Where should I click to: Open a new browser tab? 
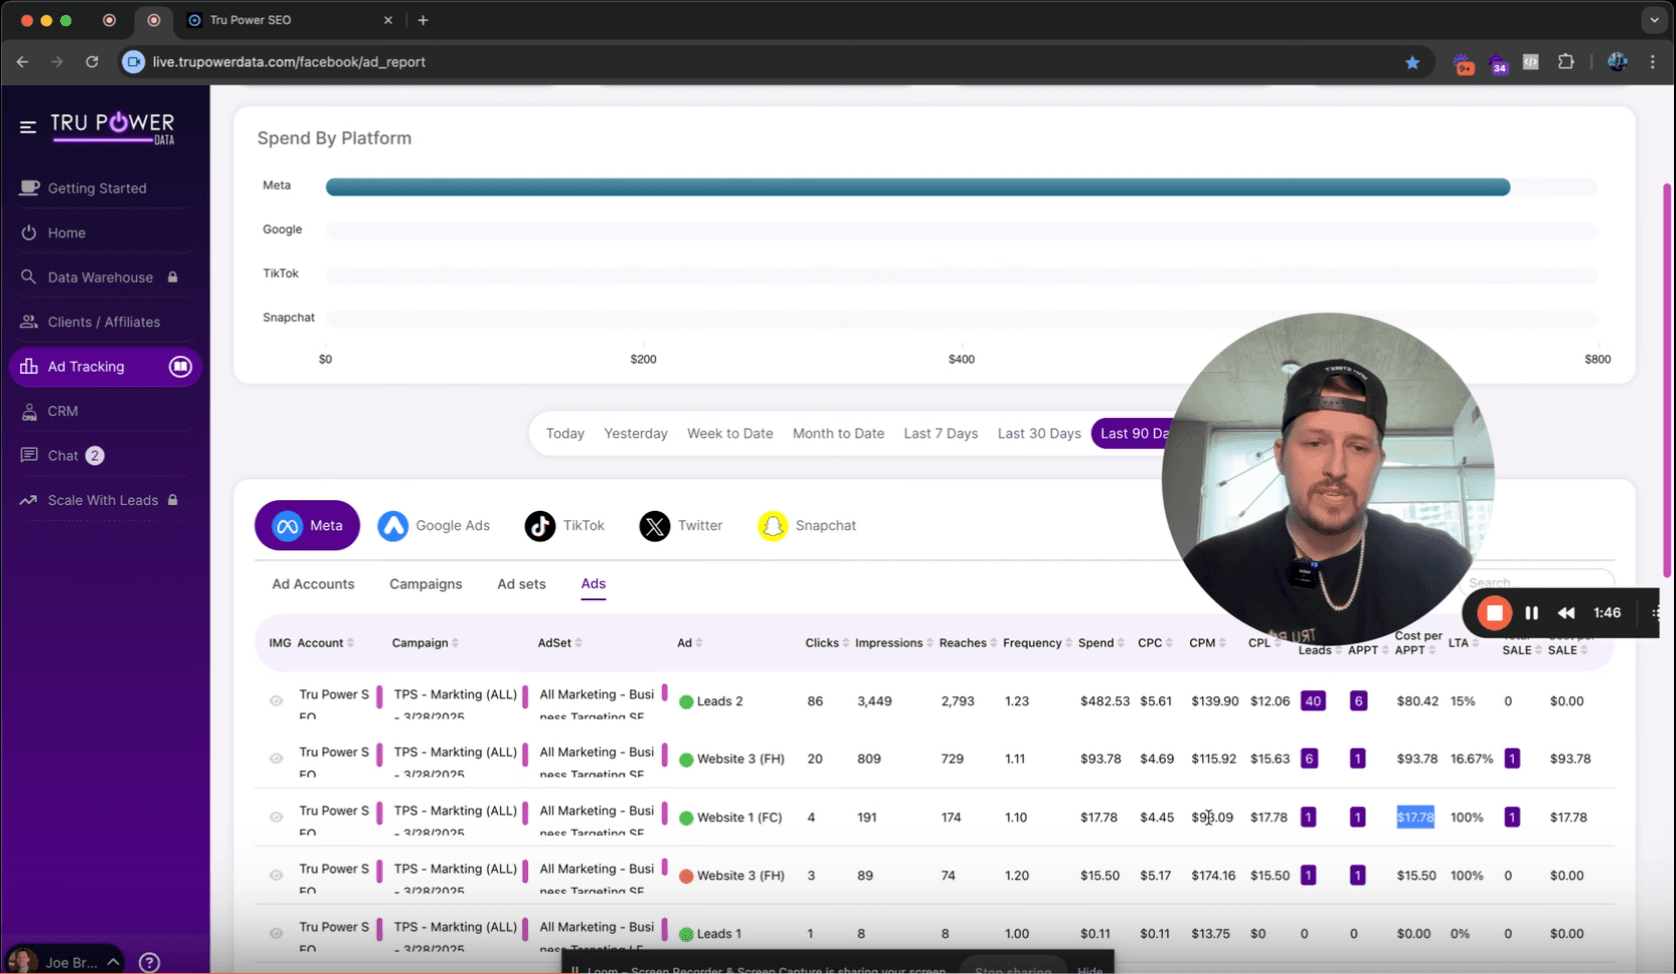[423, 20]
